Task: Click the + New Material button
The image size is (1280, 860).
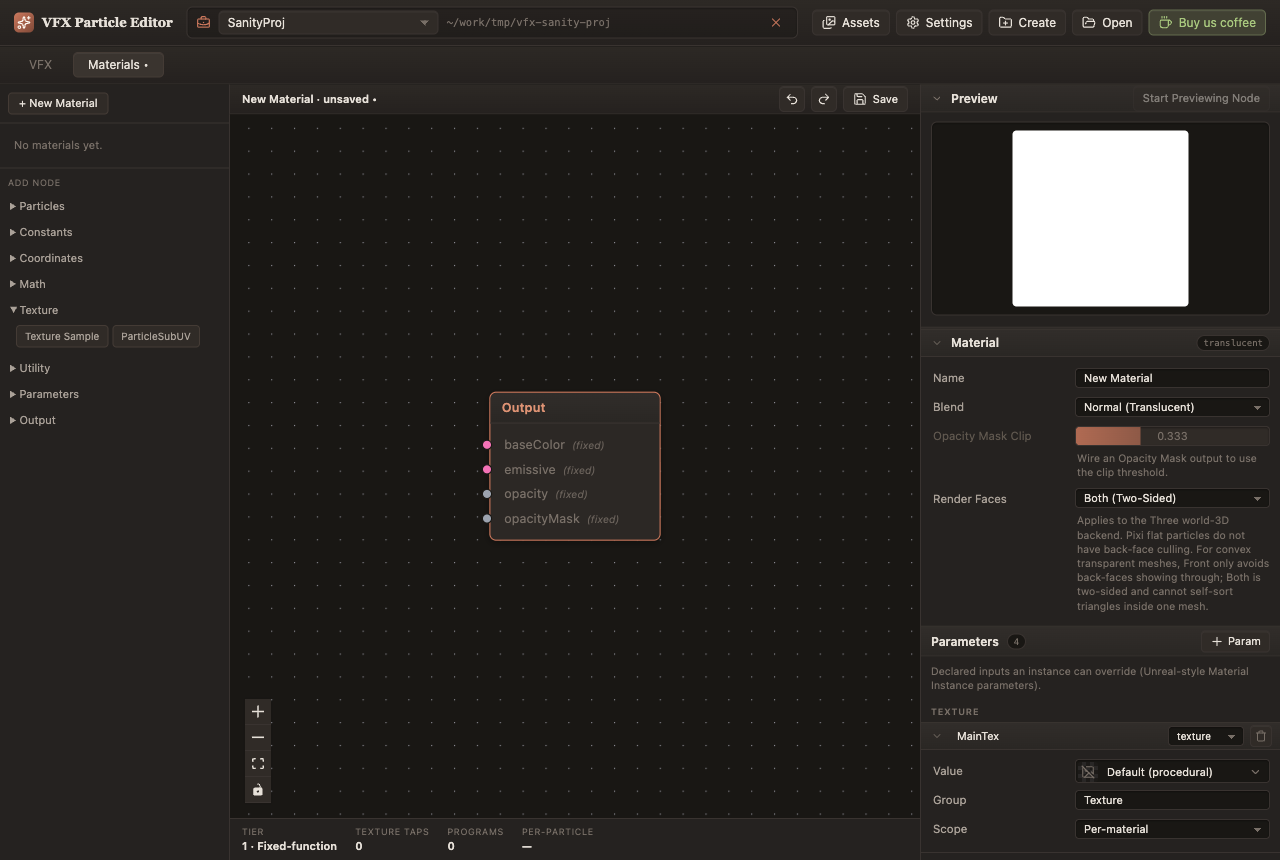Action: [x=58, y=103]
